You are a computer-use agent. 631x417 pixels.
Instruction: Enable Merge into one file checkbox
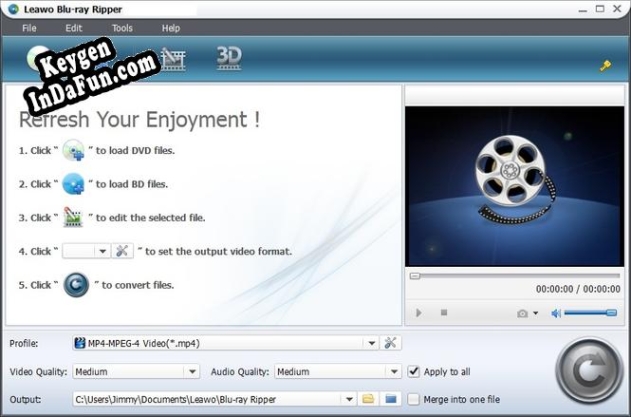(413, 399)
